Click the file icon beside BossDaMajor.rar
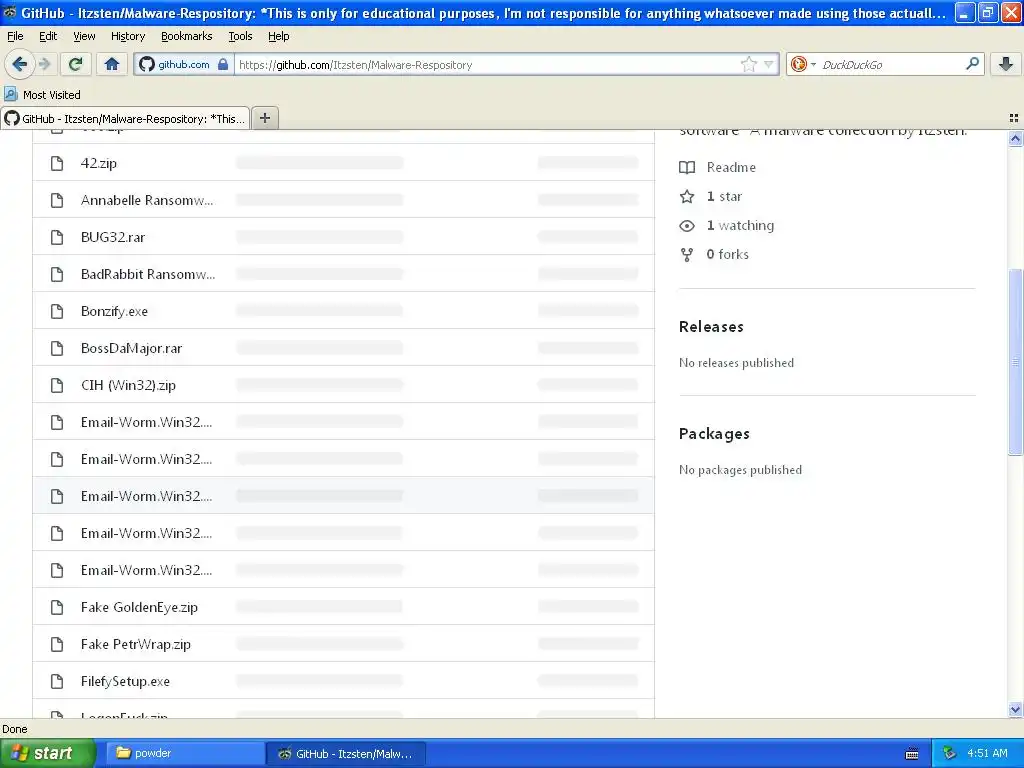The image size is (1024, 768). [57, 348]
